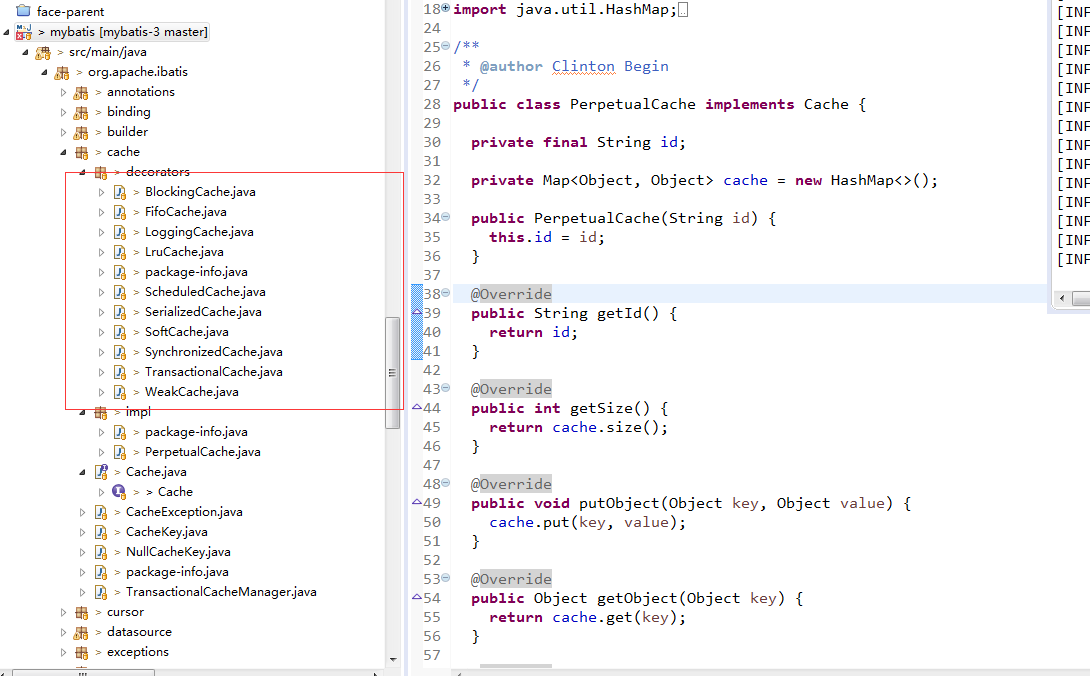Collapse the cache package node

pos(63,152)
